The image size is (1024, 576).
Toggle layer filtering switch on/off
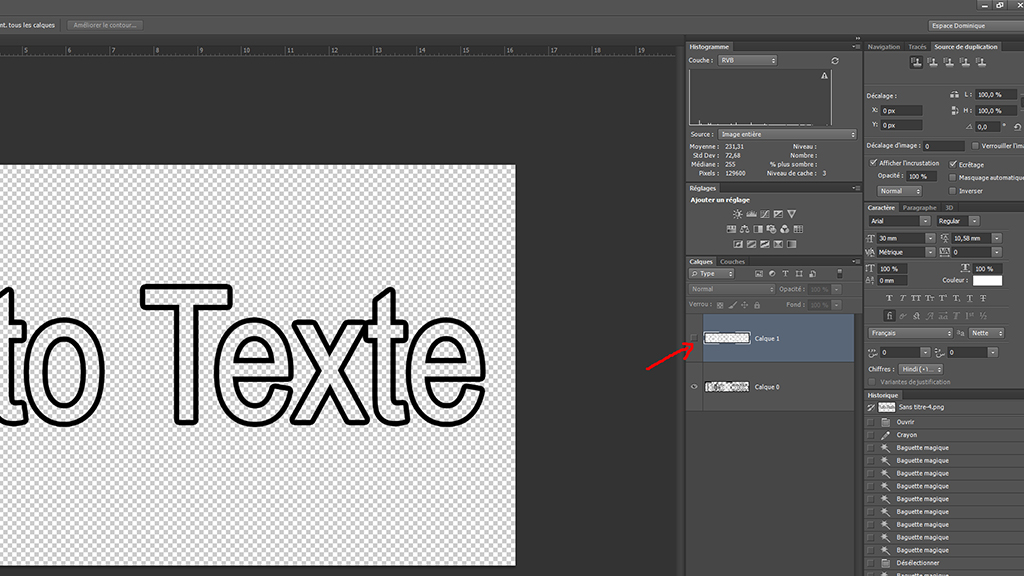coord(840,274)
